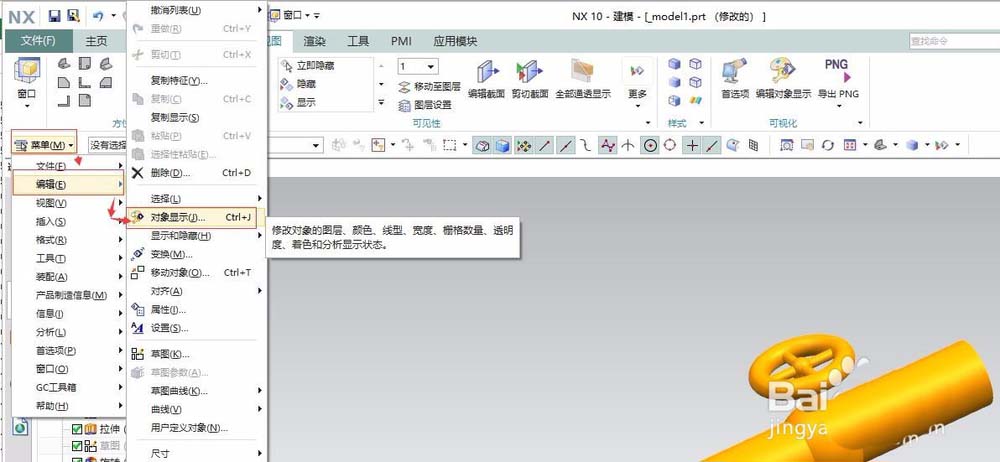Open the undo history dropdown arrow

coord(114,15)
